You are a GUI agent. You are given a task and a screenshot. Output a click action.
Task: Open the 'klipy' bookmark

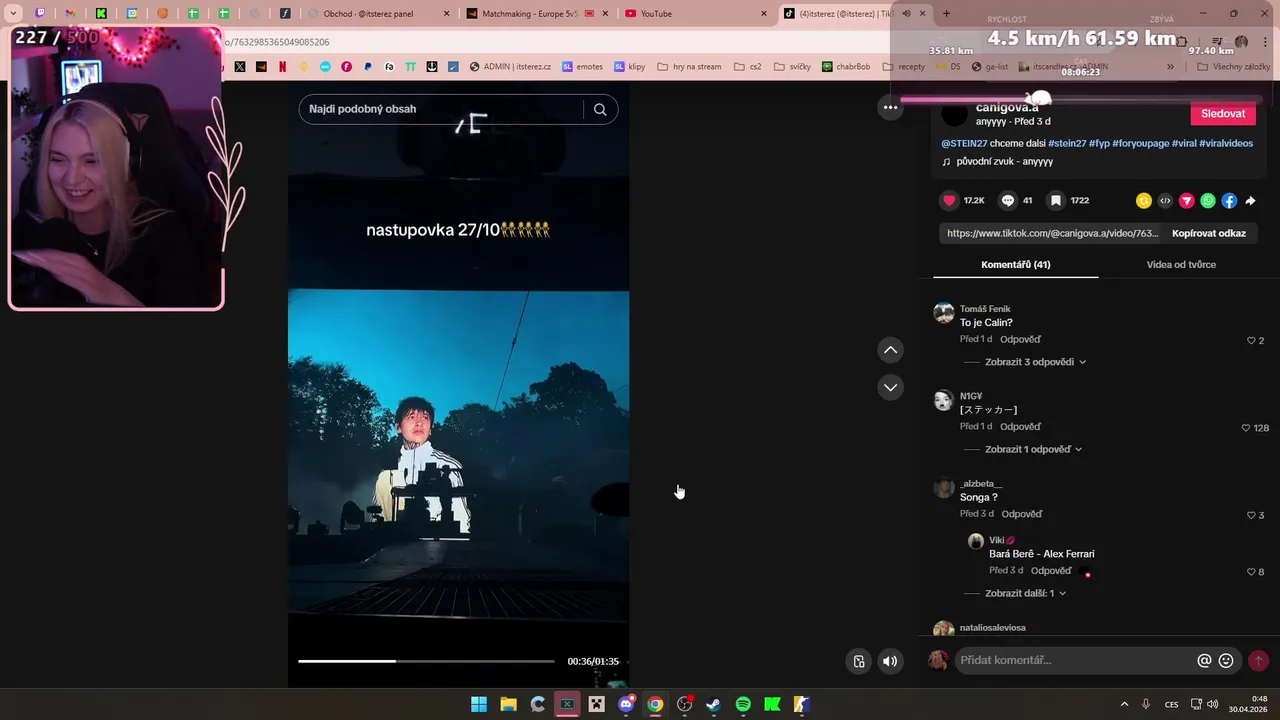(629, 67)
